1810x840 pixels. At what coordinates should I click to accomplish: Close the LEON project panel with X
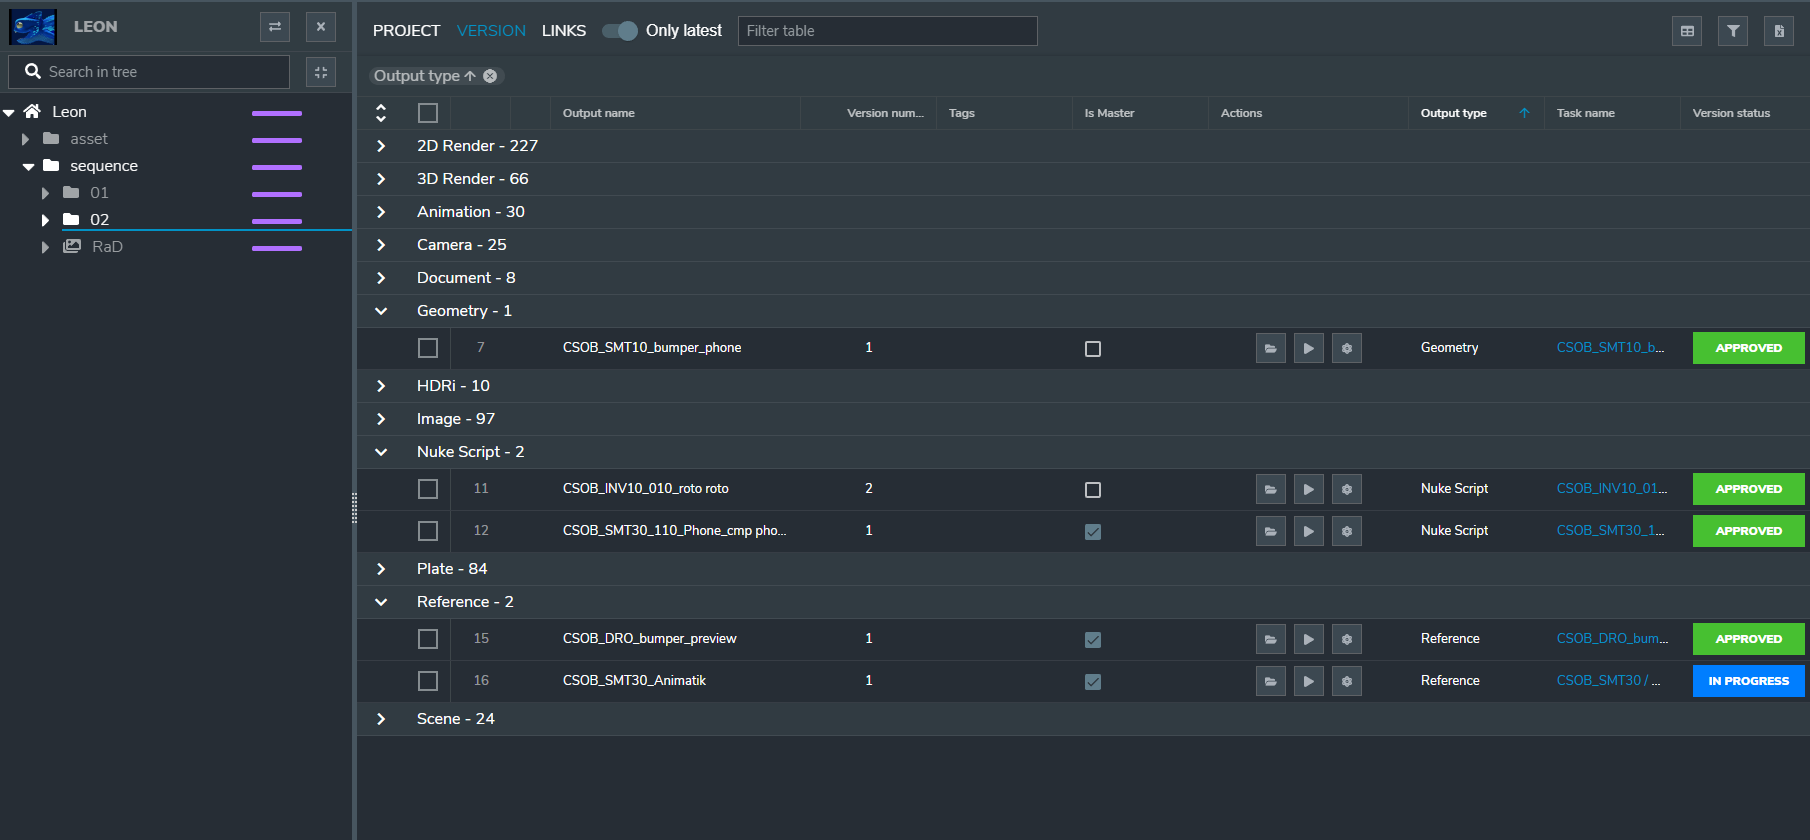coord(321,27)
